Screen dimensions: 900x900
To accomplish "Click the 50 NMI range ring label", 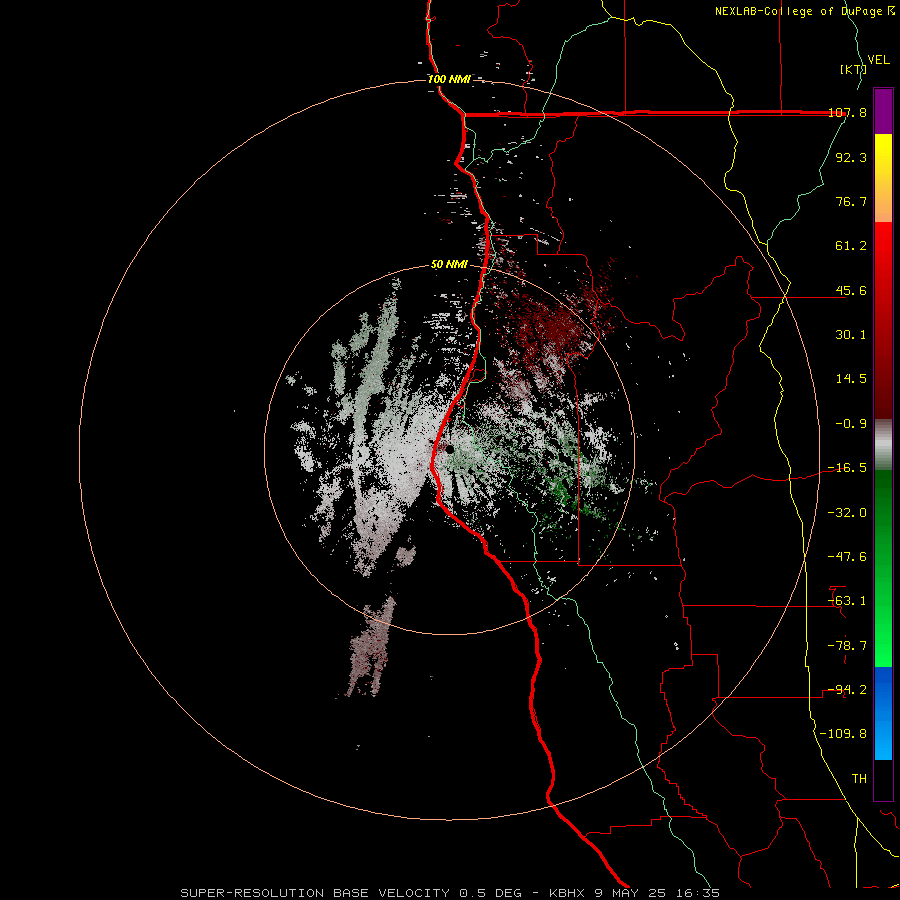I will point(449,265).
